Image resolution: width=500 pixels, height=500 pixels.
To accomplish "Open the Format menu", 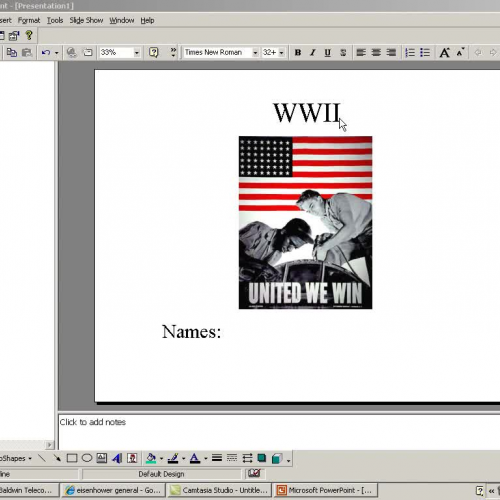I will tap(29, 21).
